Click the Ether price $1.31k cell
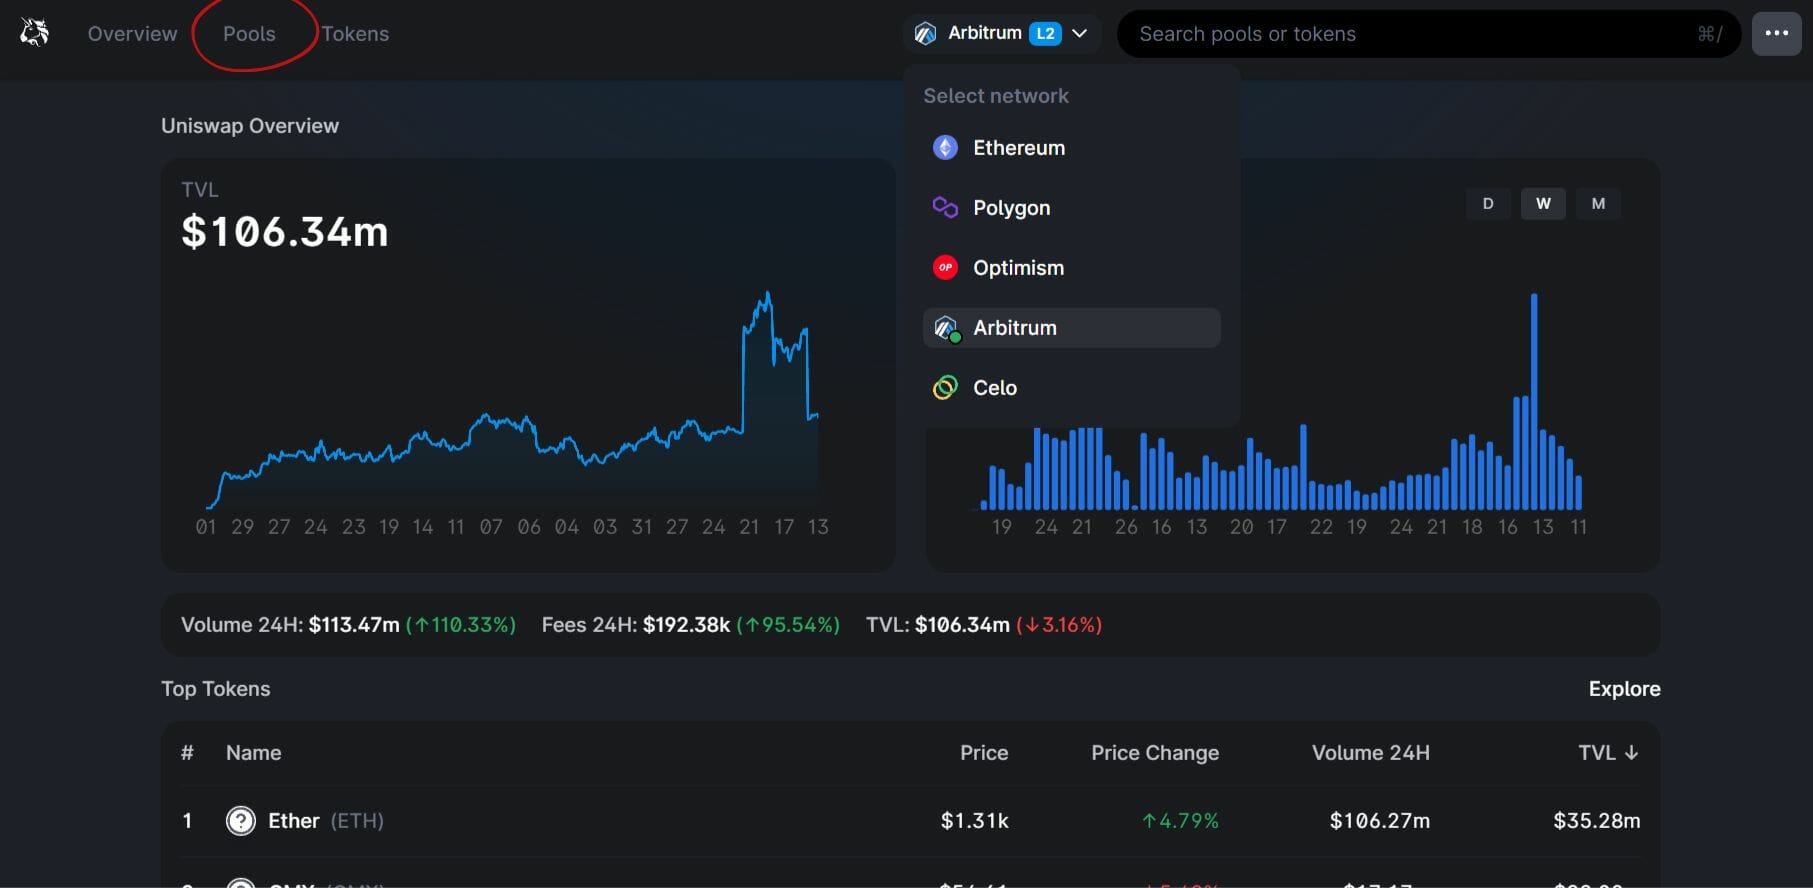Viewport: 1813px width, 888px height. point(974,821)
